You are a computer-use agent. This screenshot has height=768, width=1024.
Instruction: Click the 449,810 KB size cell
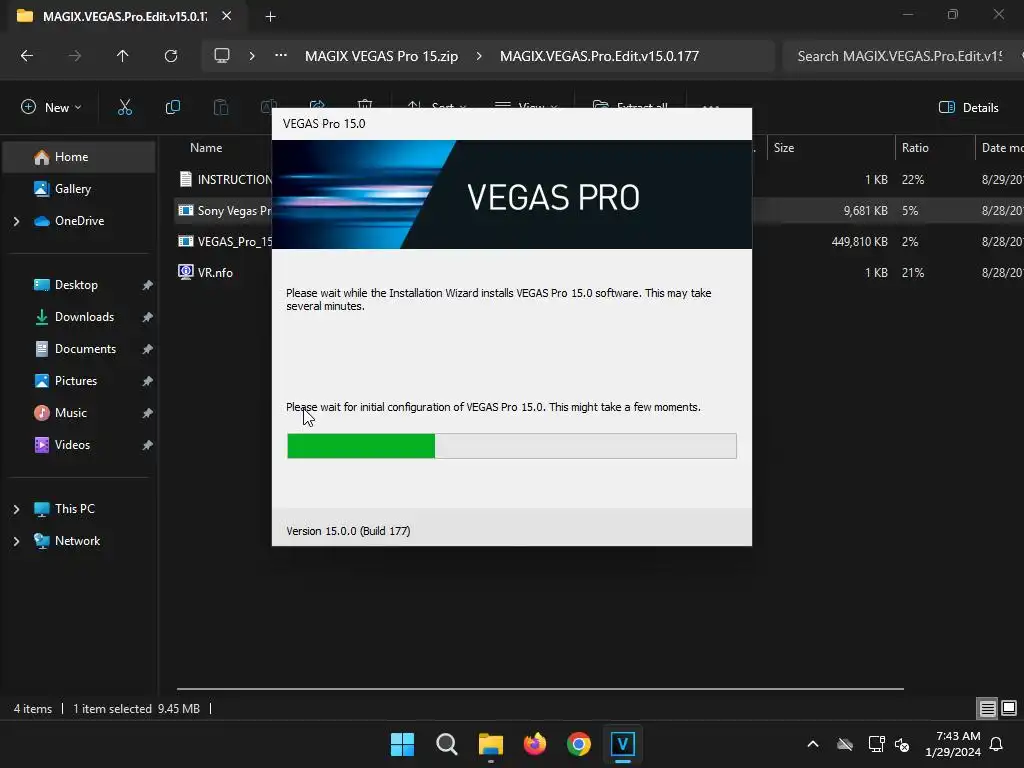pos(859,242)
